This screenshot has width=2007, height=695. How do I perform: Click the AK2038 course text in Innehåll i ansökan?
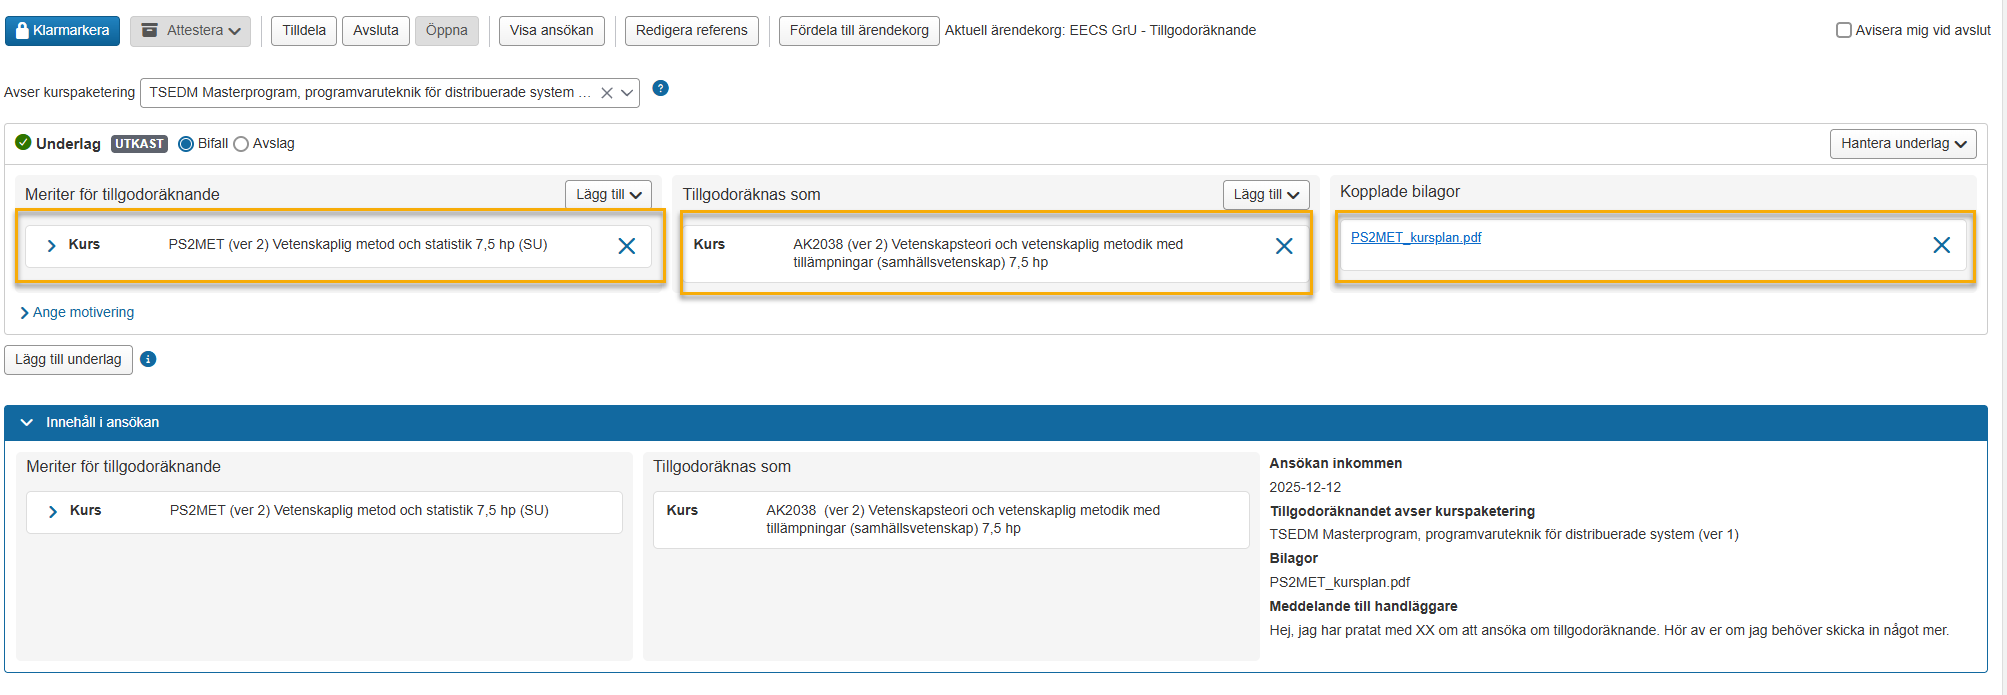click(963, 519)
